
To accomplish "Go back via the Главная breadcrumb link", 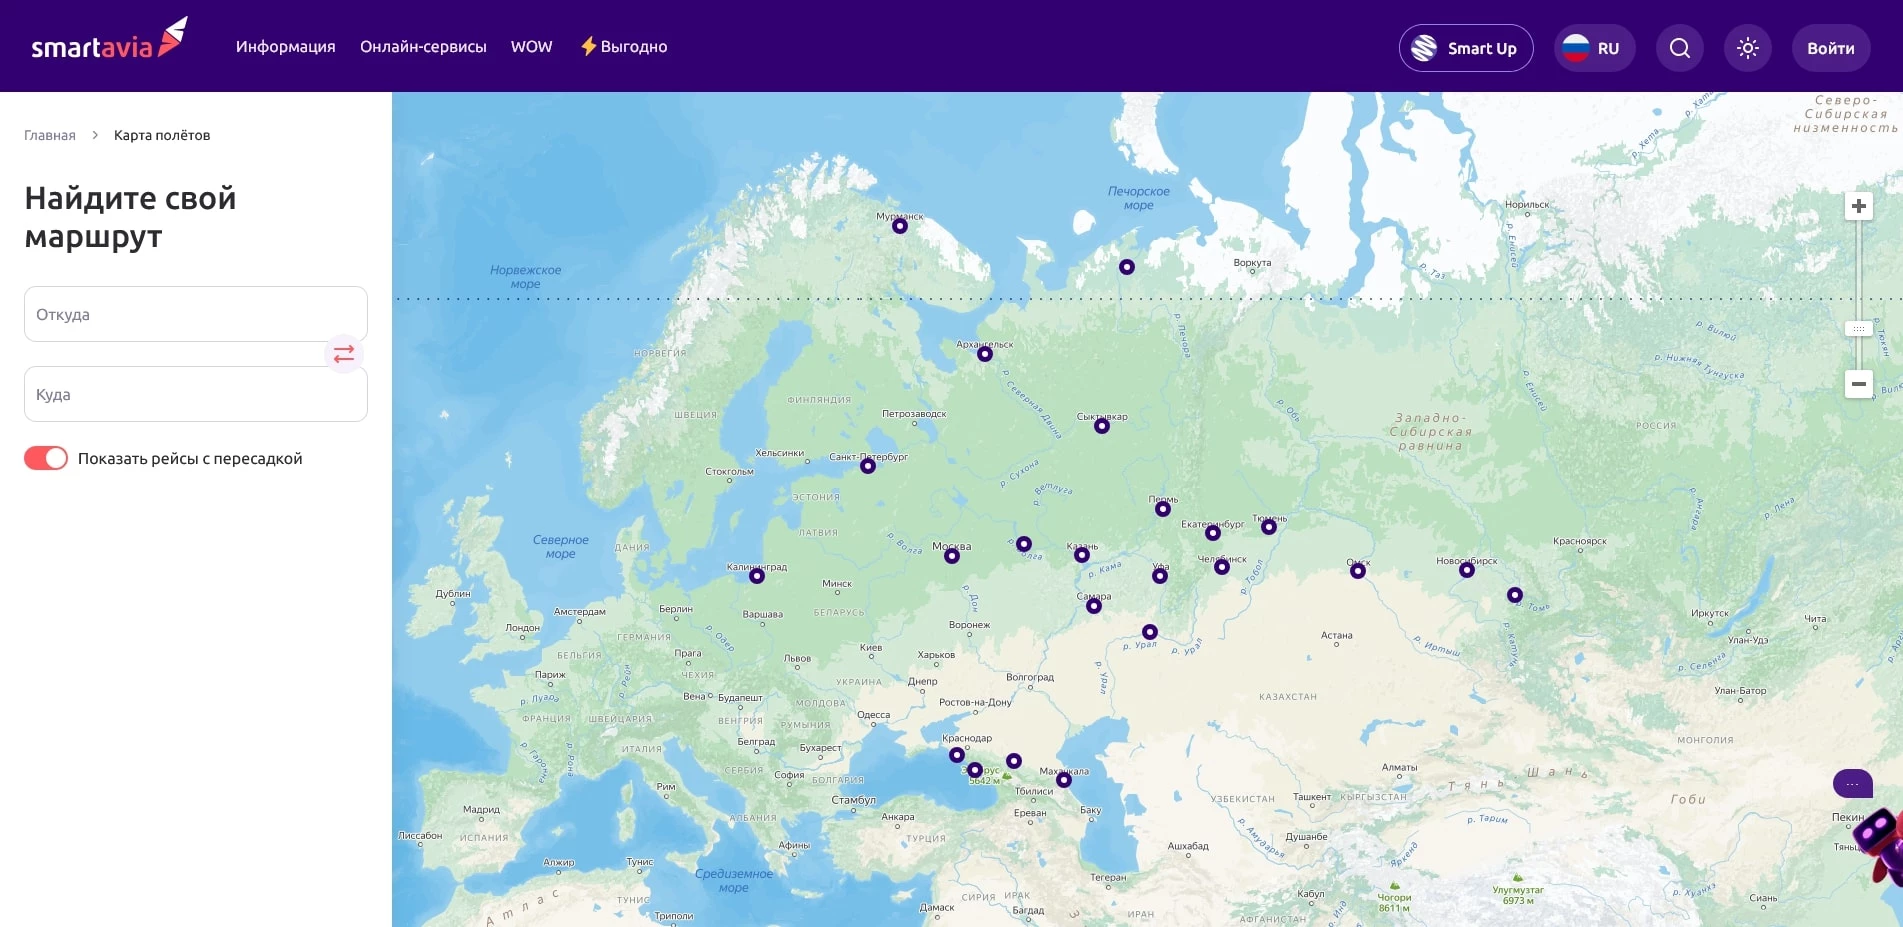I will (x=48, y=134).
